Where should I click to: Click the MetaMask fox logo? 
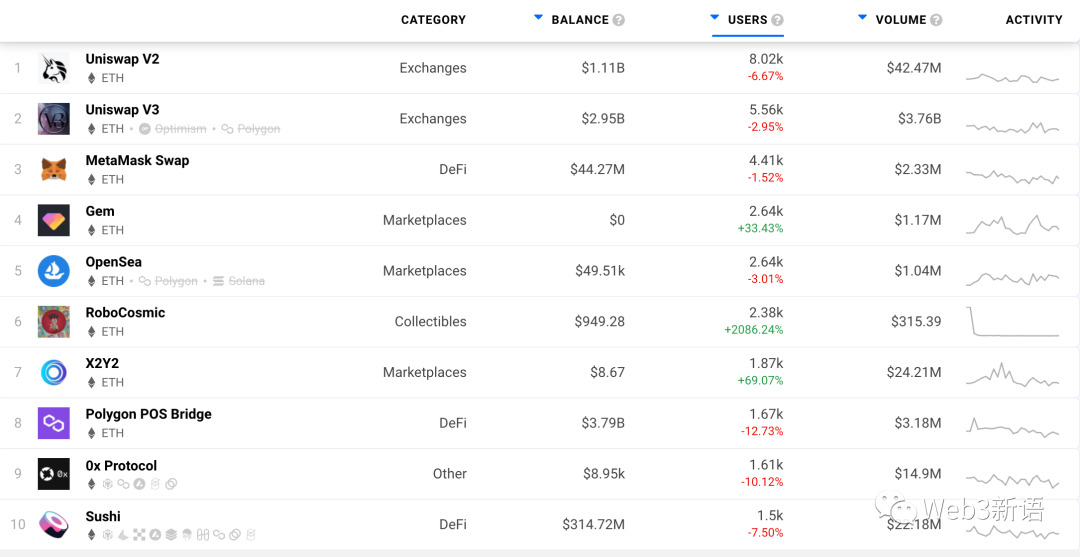pos(54,169)
